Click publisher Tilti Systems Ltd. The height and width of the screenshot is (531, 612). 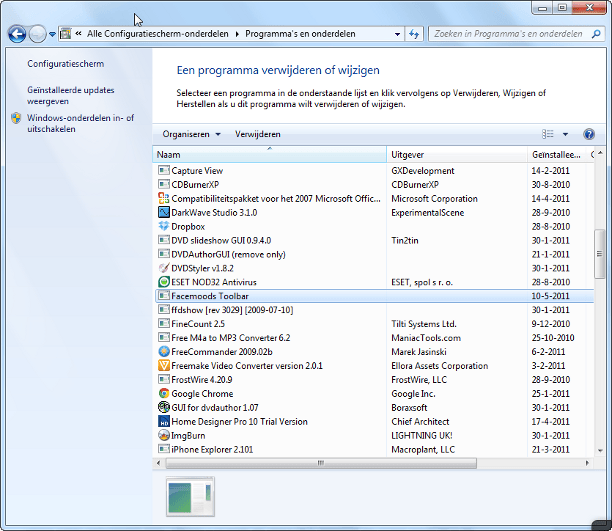pos(424,324)
